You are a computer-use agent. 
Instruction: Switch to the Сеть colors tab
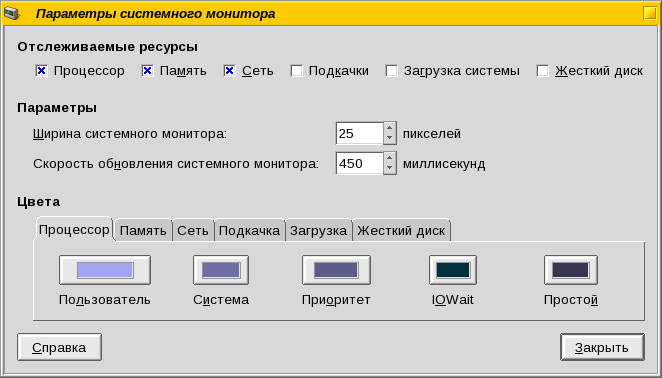[x=193, y=231]
